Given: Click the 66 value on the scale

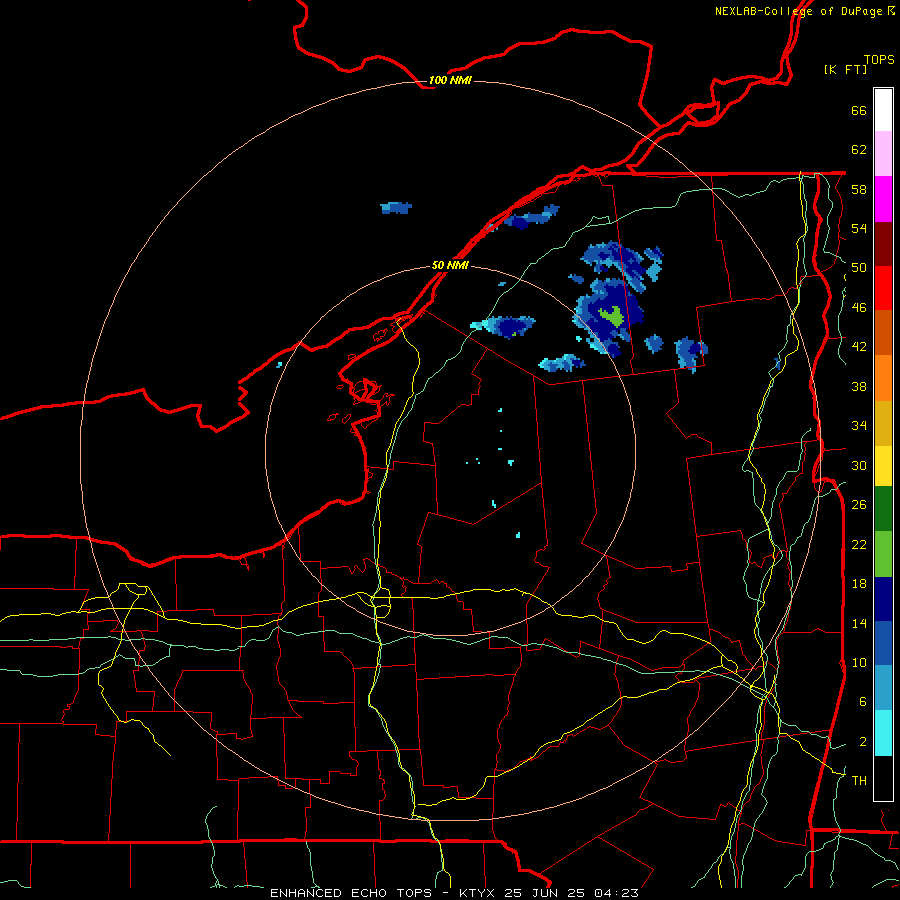Looking at the screenshot, I should (x=859, y=111).
